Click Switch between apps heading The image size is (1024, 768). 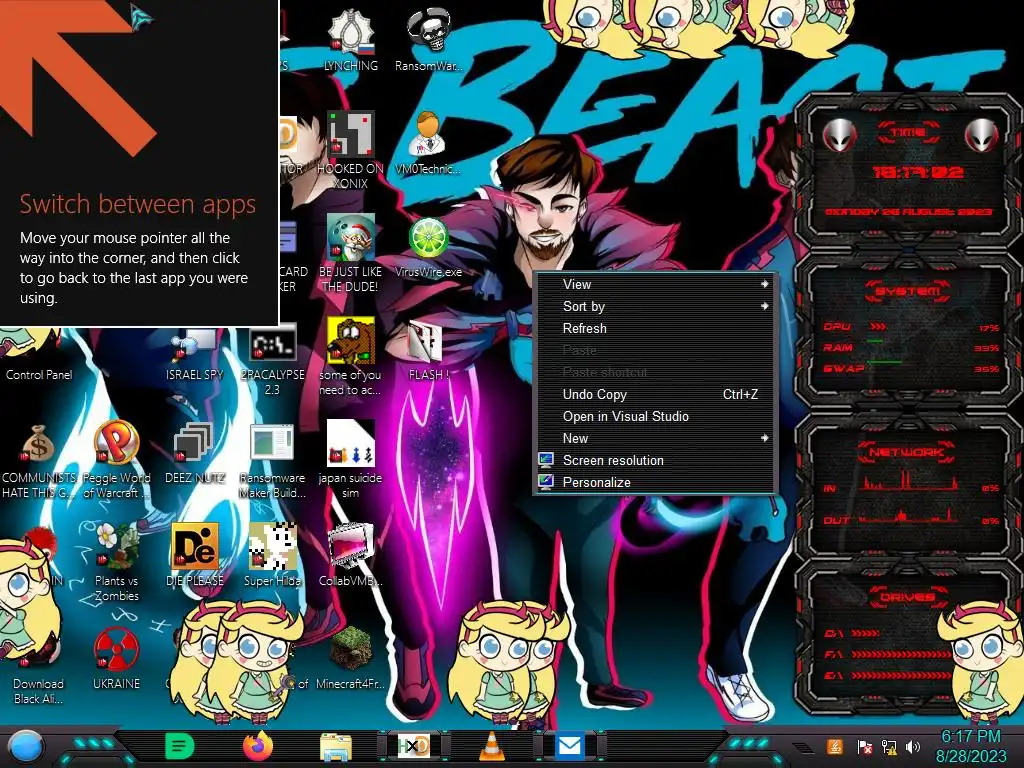pos(137,204)
